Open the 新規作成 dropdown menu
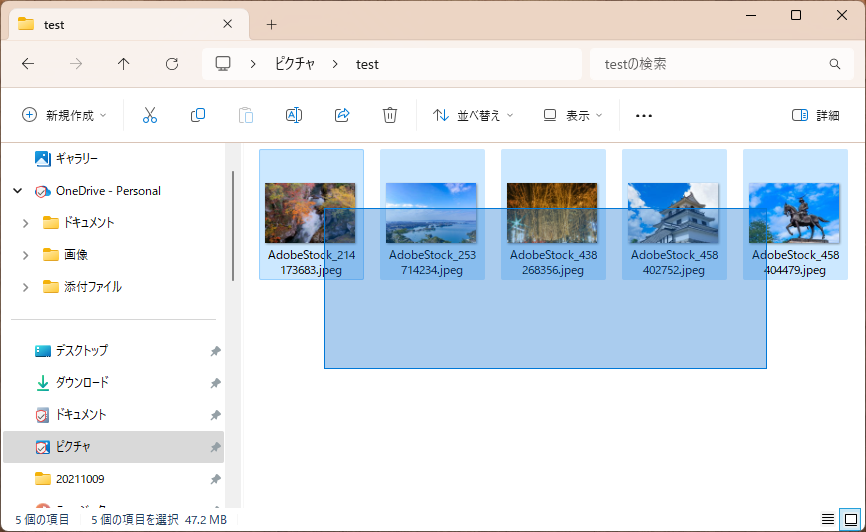Screen dimensions: 866x532 click(x=64, y=115)
